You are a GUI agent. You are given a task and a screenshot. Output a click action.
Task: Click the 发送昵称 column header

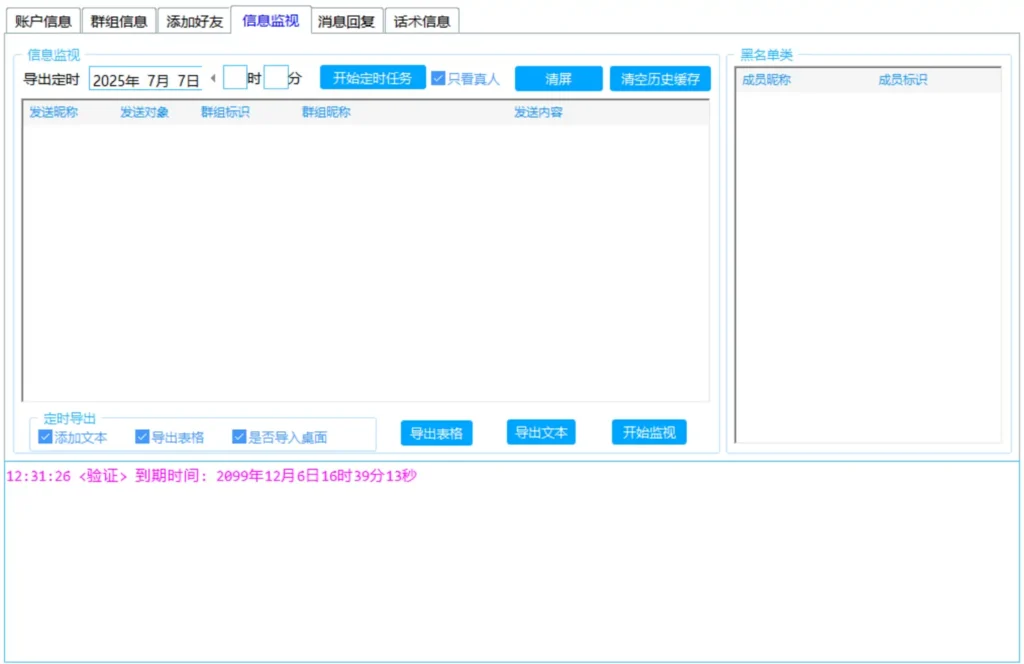(x=54, y=112)
